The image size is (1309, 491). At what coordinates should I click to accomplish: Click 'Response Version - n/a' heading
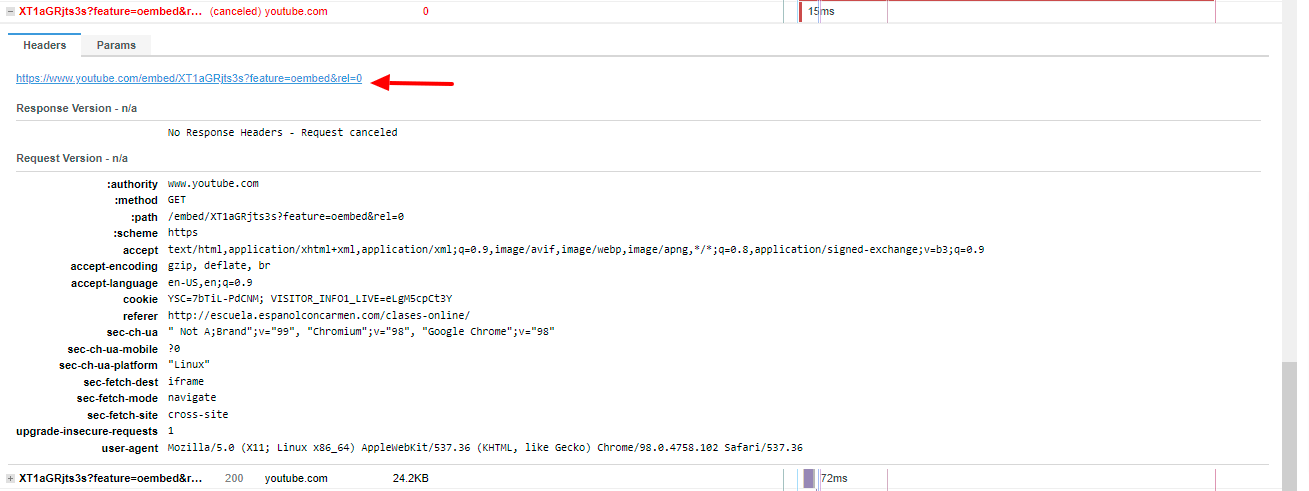[77, 108]
